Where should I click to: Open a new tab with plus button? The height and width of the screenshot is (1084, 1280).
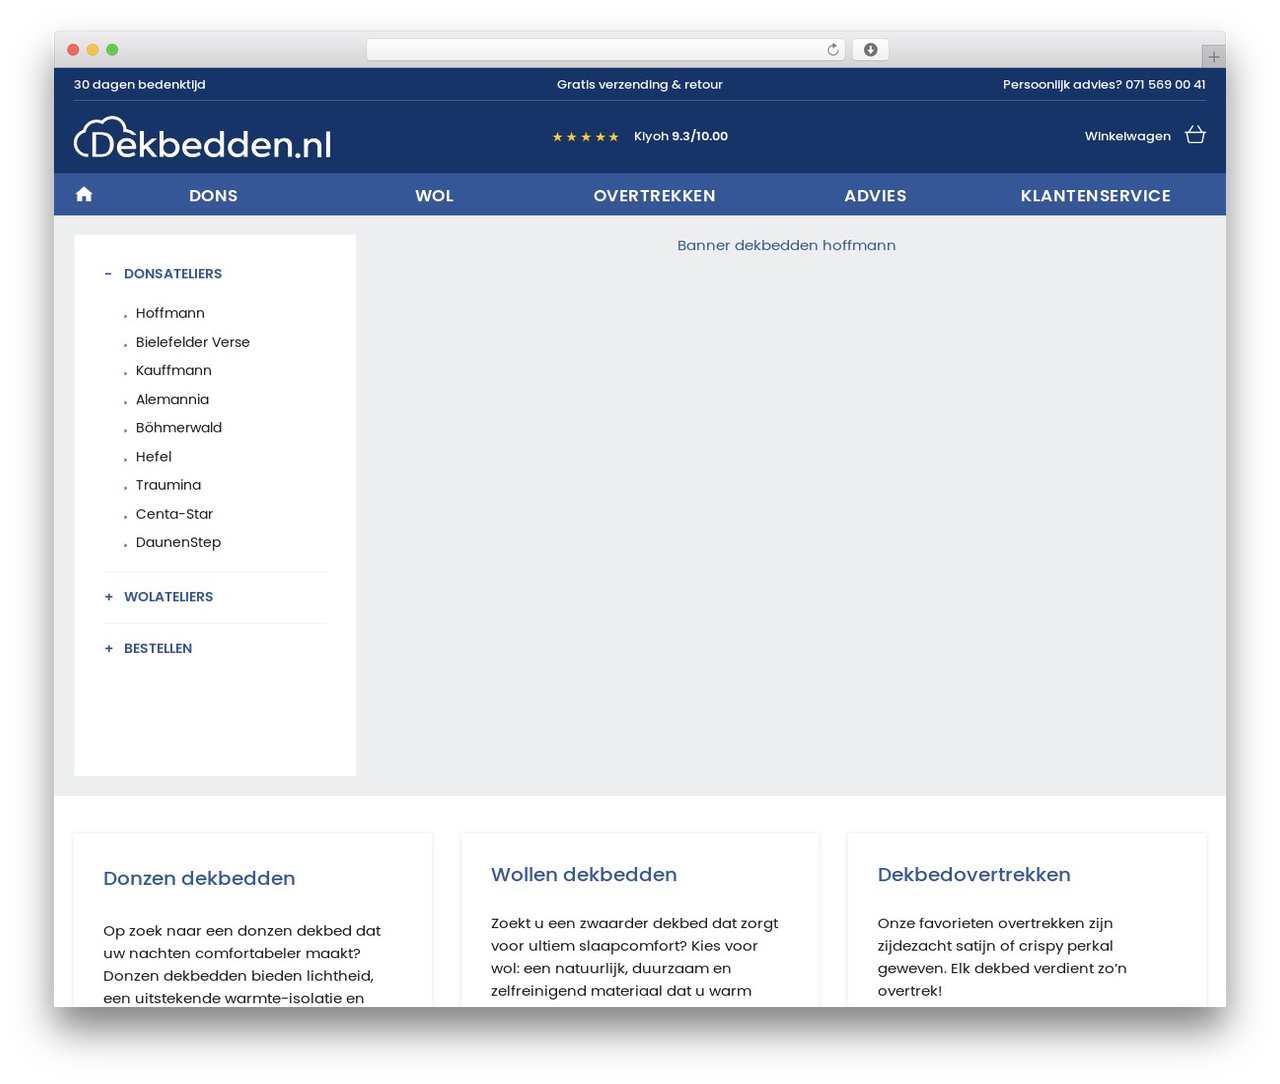point(1213,57)
